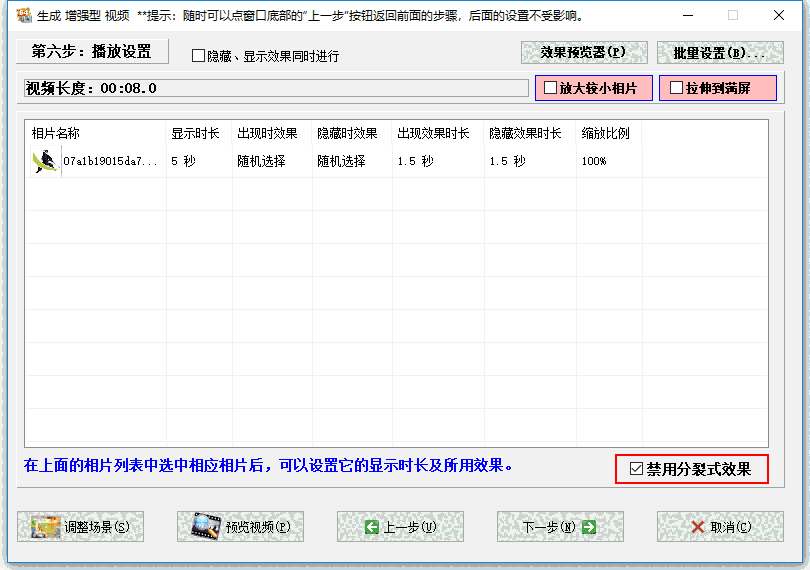This screenshot has width=810, height=570.
Task: Click the green right arrow on 下一步
Action: coord(589,527)
